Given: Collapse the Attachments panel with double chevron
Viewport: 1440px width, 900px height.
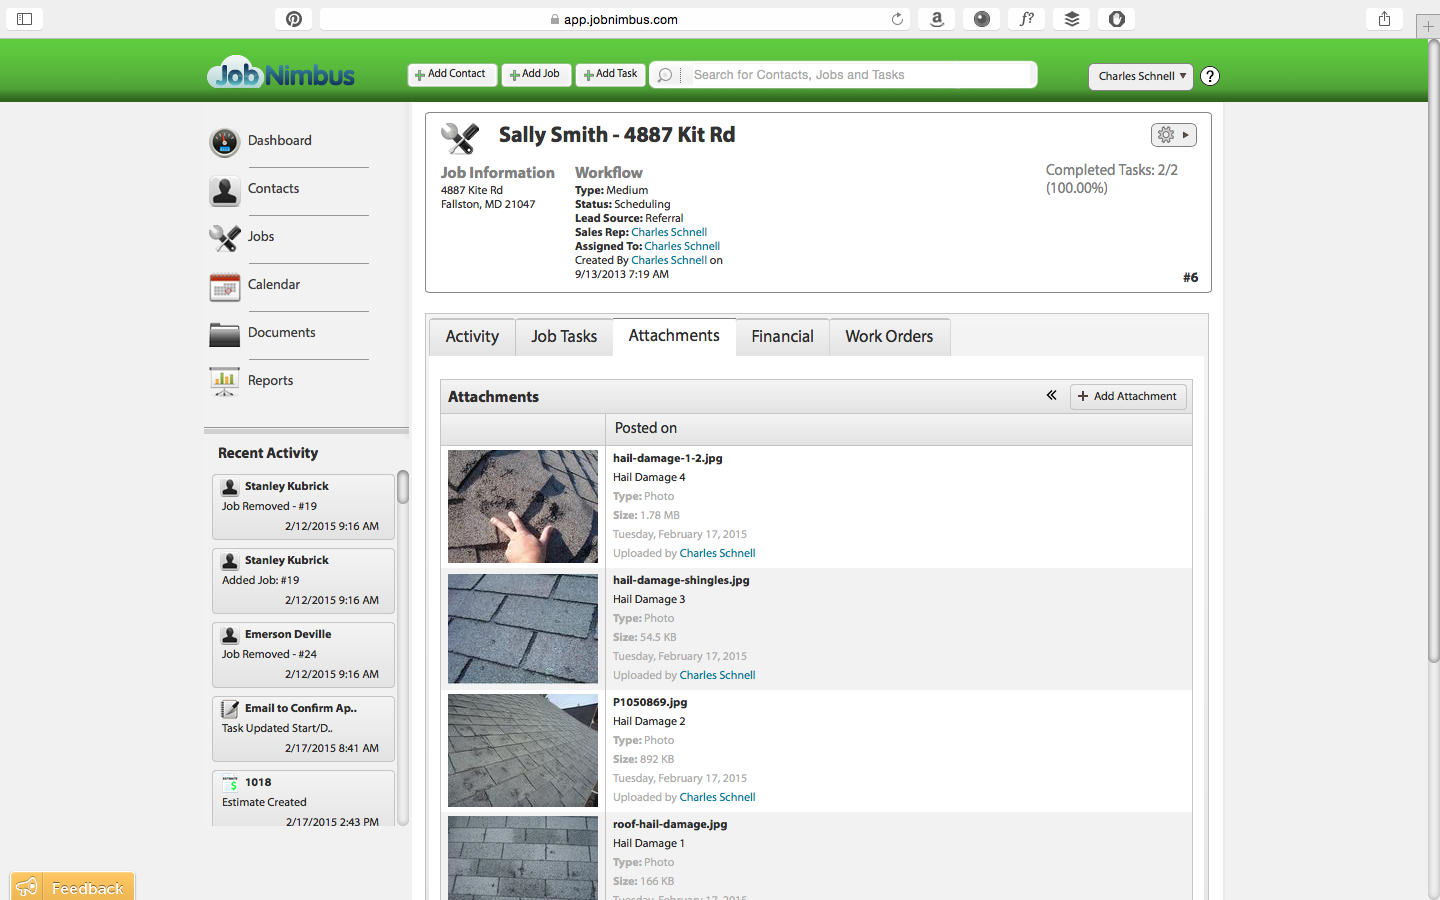Looking at the screenshot, I should click(x=1052, y=396).
